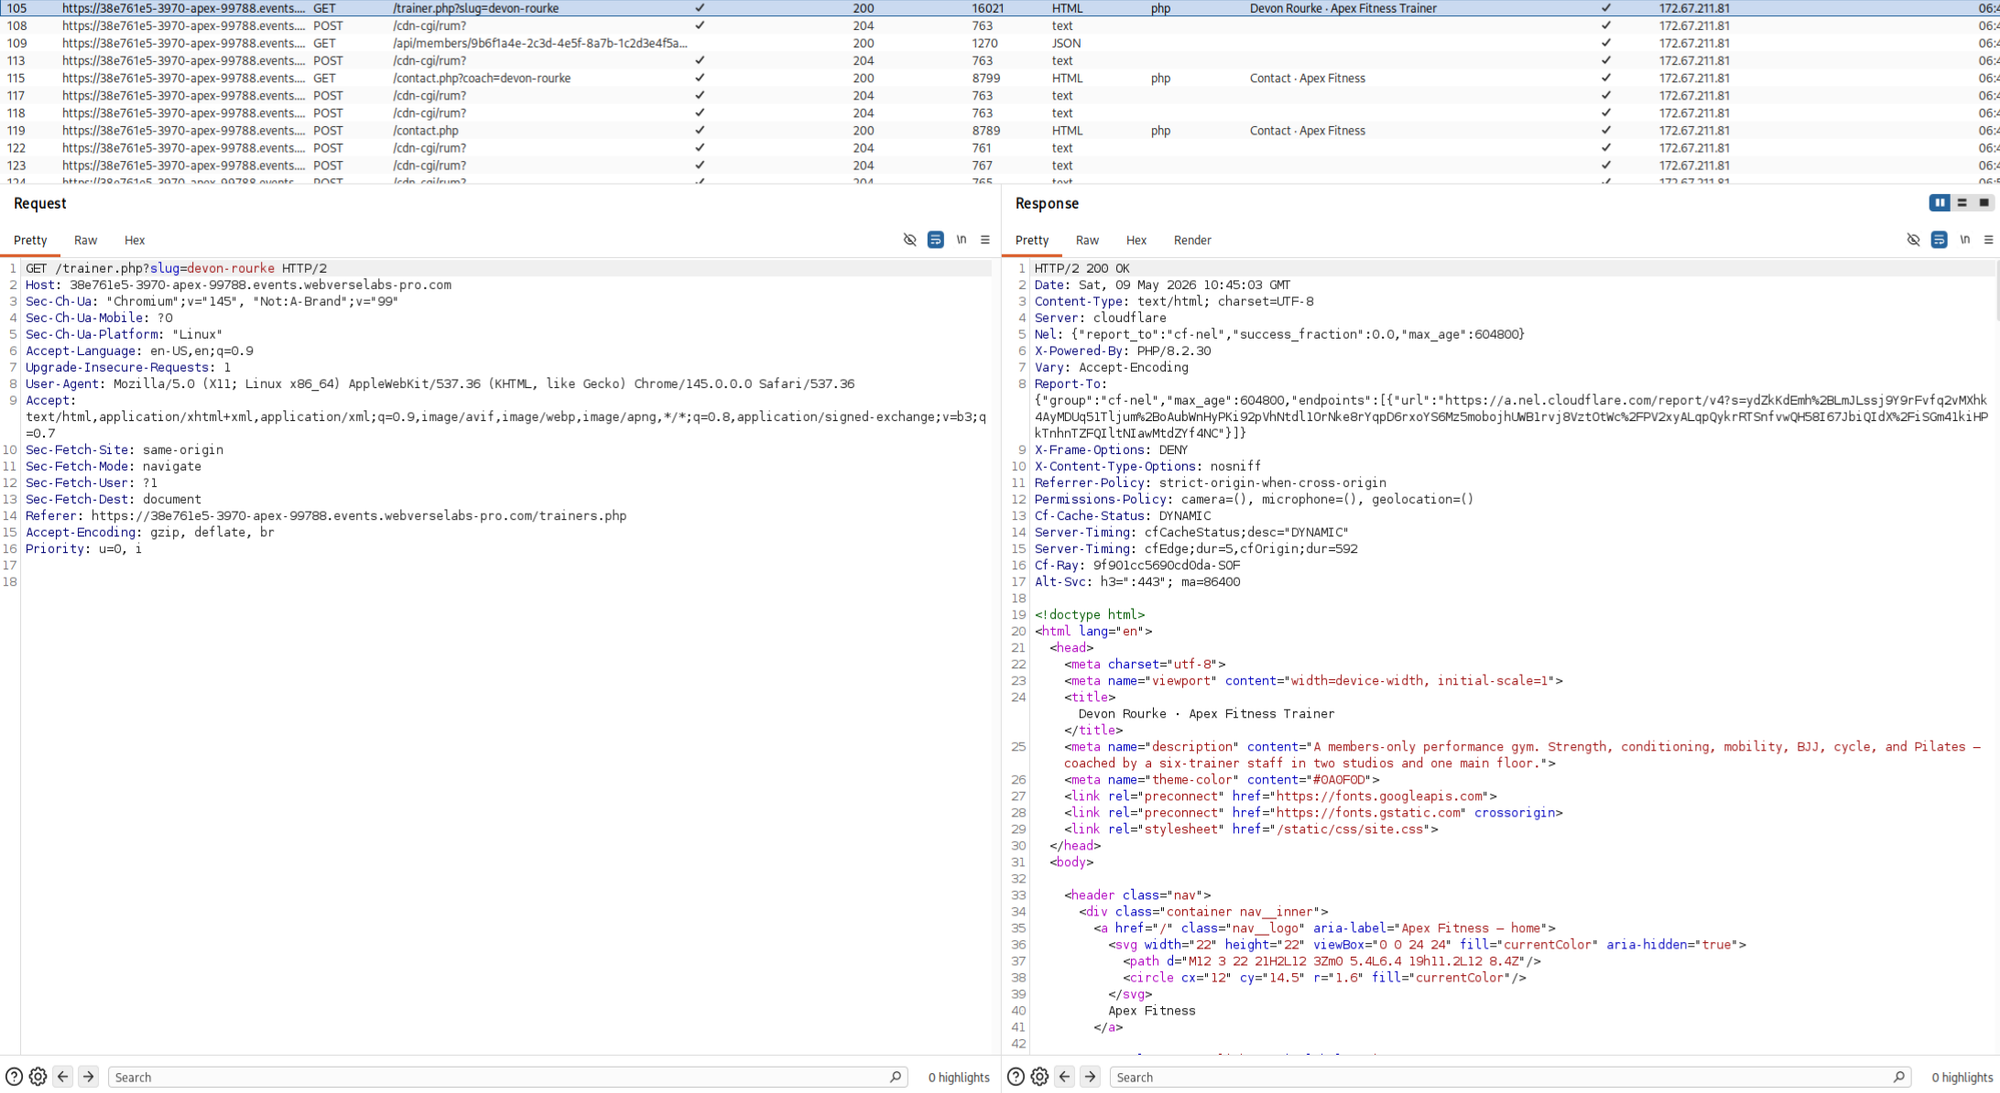Screen dimensions: 2000x1093
Task: Select history row 118 in the table
Action: 1000,113
